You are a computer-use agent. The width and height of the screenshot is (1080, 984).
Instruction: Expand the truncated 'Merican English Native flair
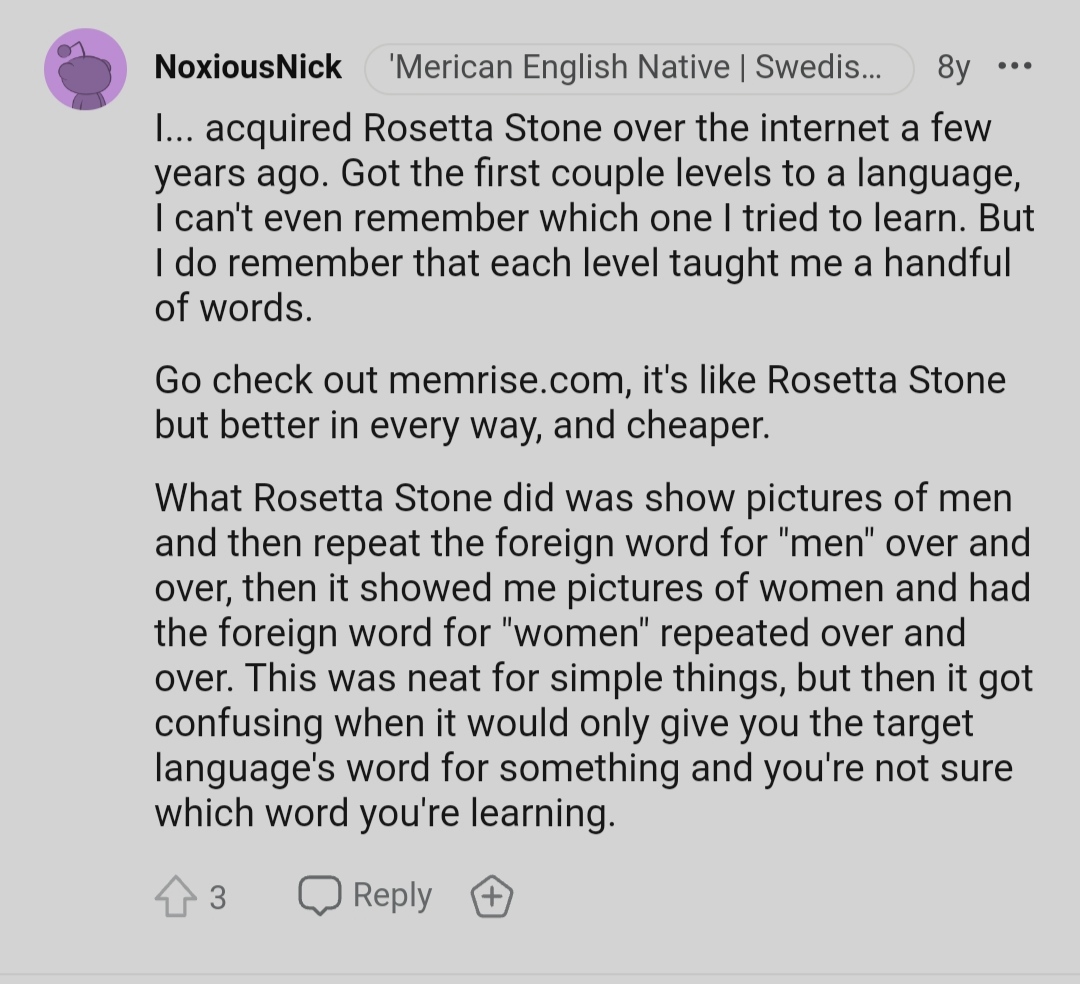point(638,68)
